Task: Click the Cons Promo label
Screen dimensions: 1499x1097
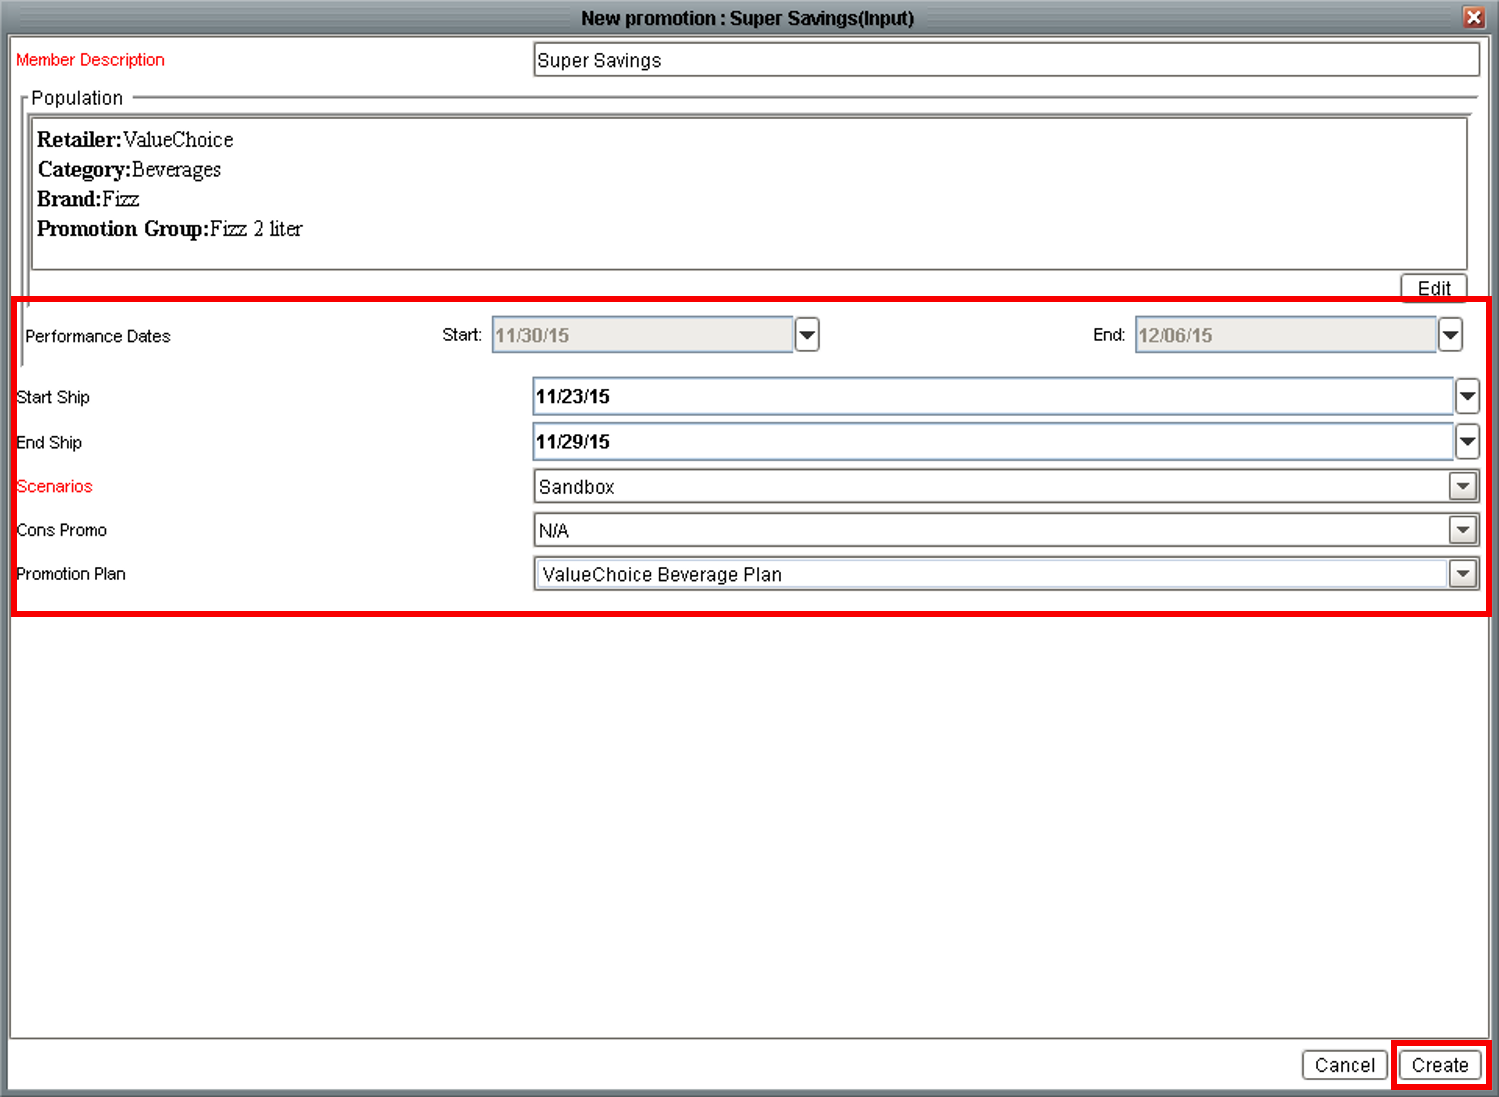Action: pos(62,530)
